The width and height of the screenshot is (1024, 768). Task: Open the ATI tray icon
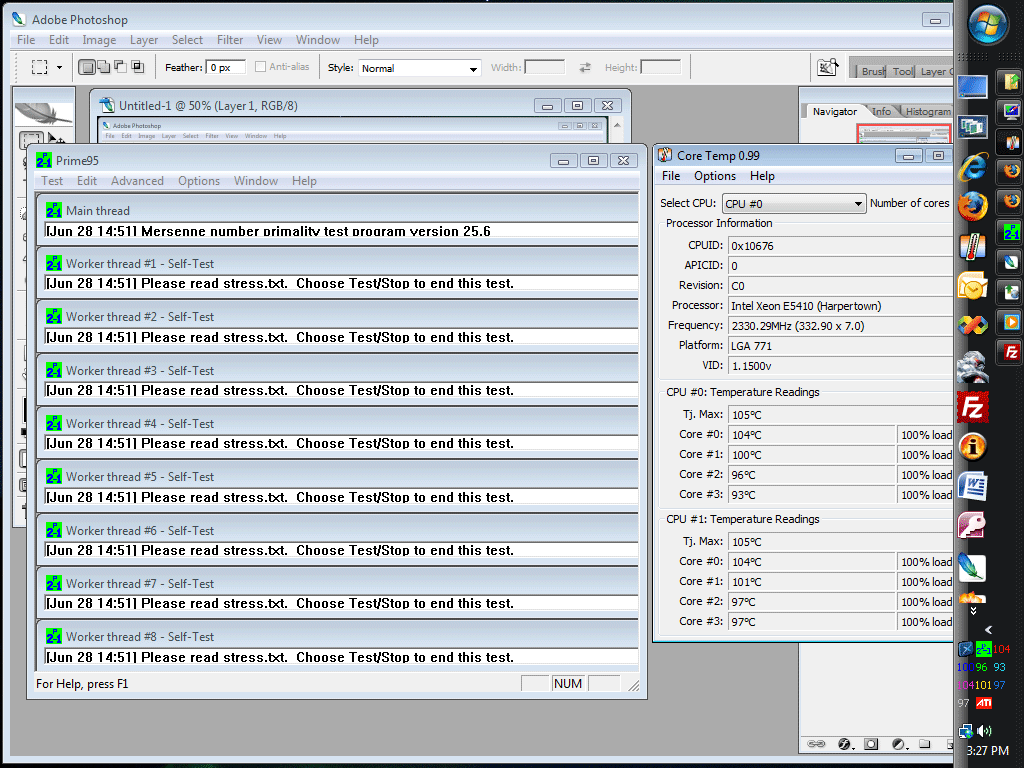click(x=984, y=703)
